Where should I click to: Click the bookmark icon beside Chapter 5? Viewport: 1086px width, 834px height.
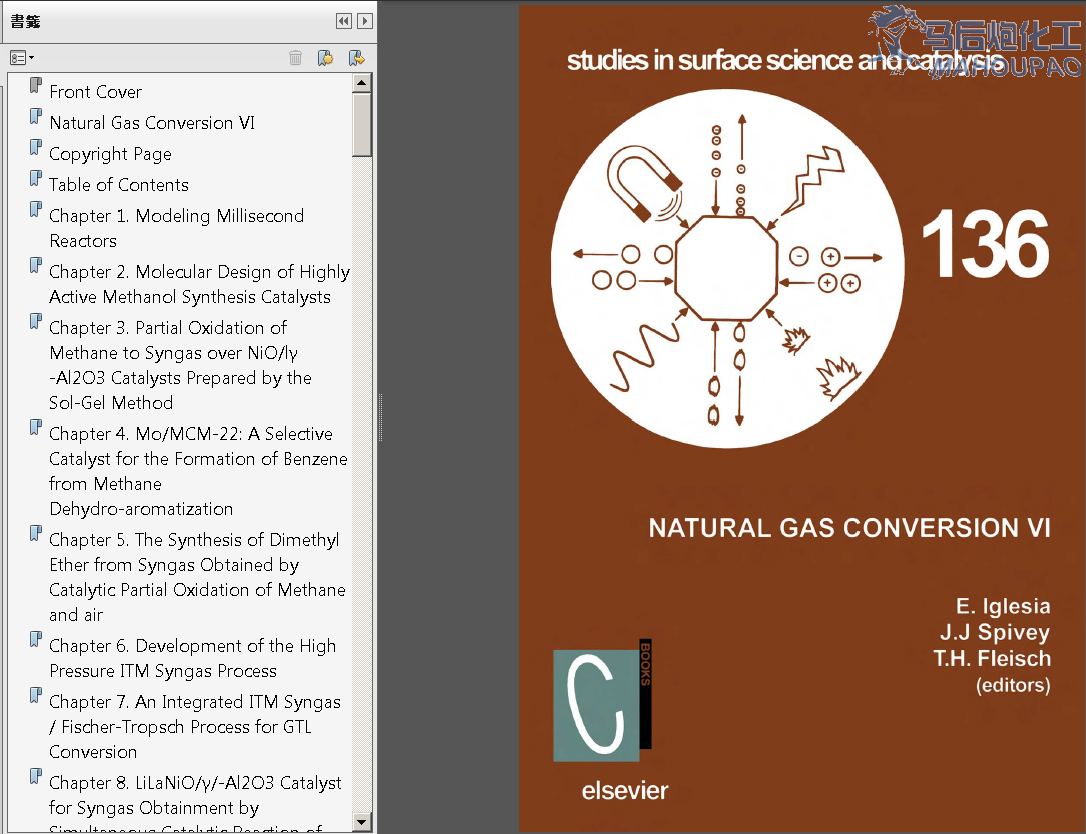pyautogui.click(x=36, y=533)
